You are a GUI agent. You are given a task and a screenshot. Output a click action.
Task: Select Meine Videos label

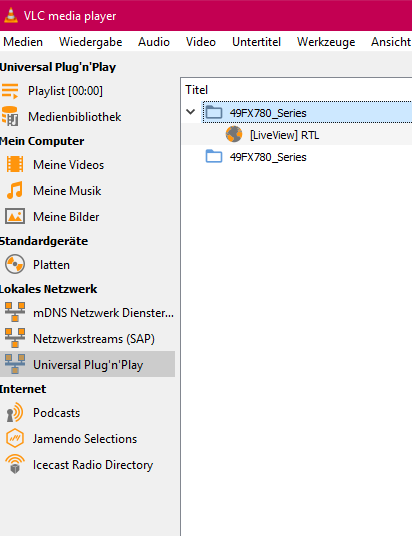[x=68, y=165]
